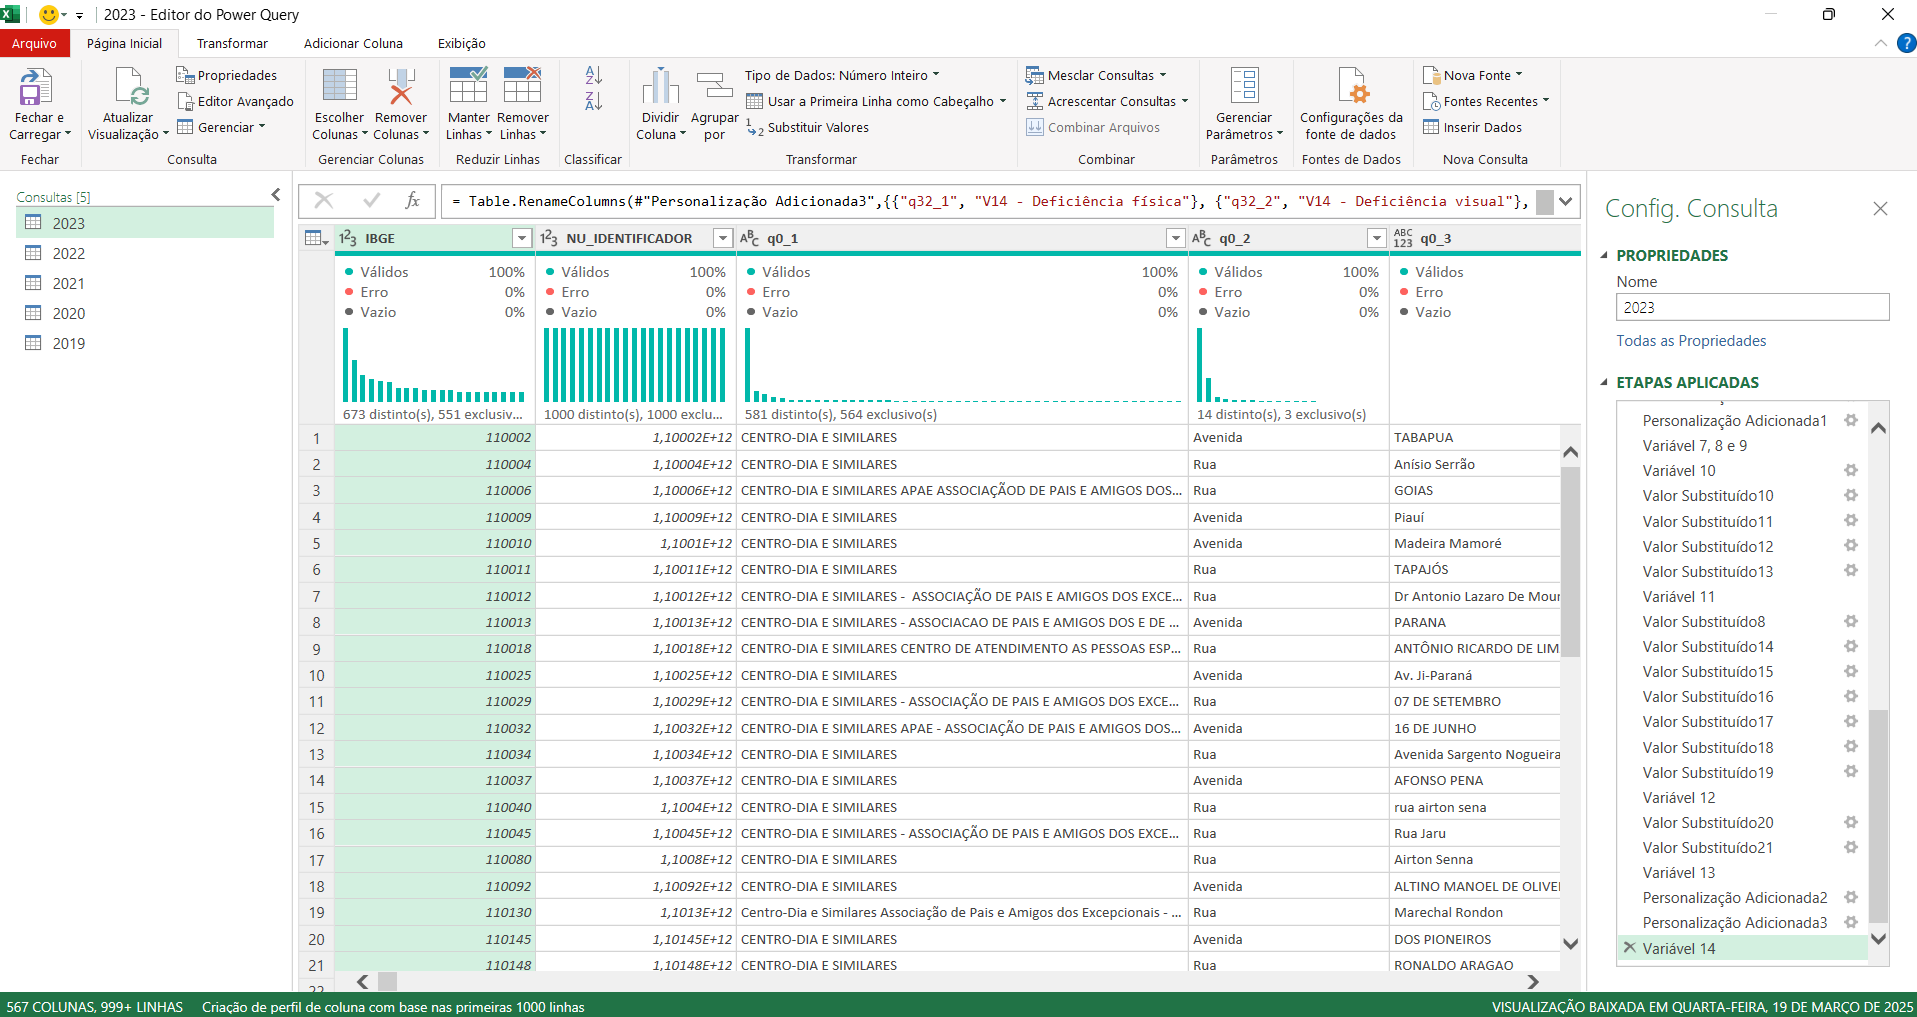
Task: Click Escolher Colunas icon
Action: coord(339,87)
